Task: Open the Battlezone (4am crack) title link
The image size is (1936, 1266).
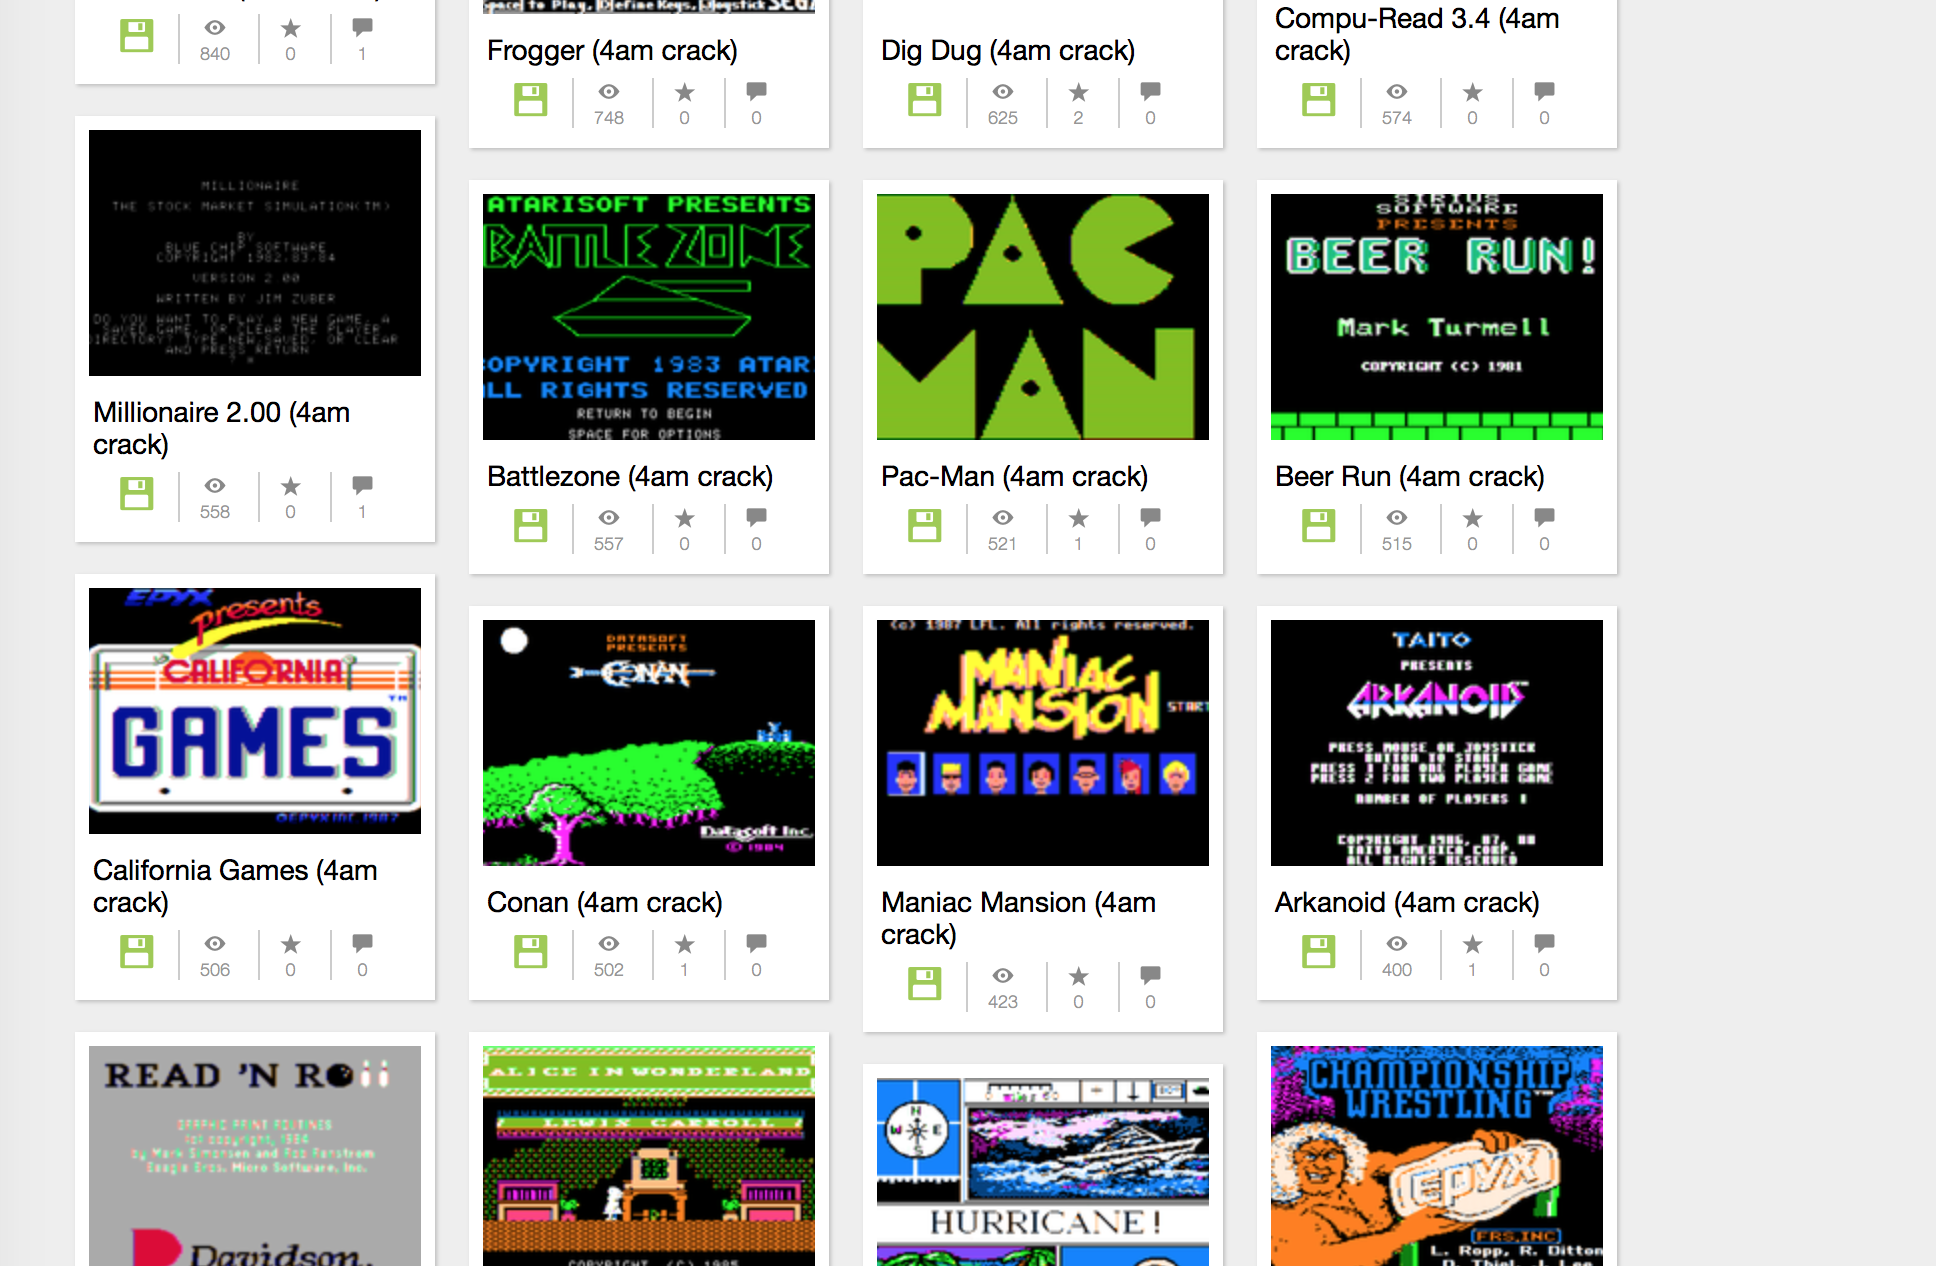Action: [x=630, y=477]
